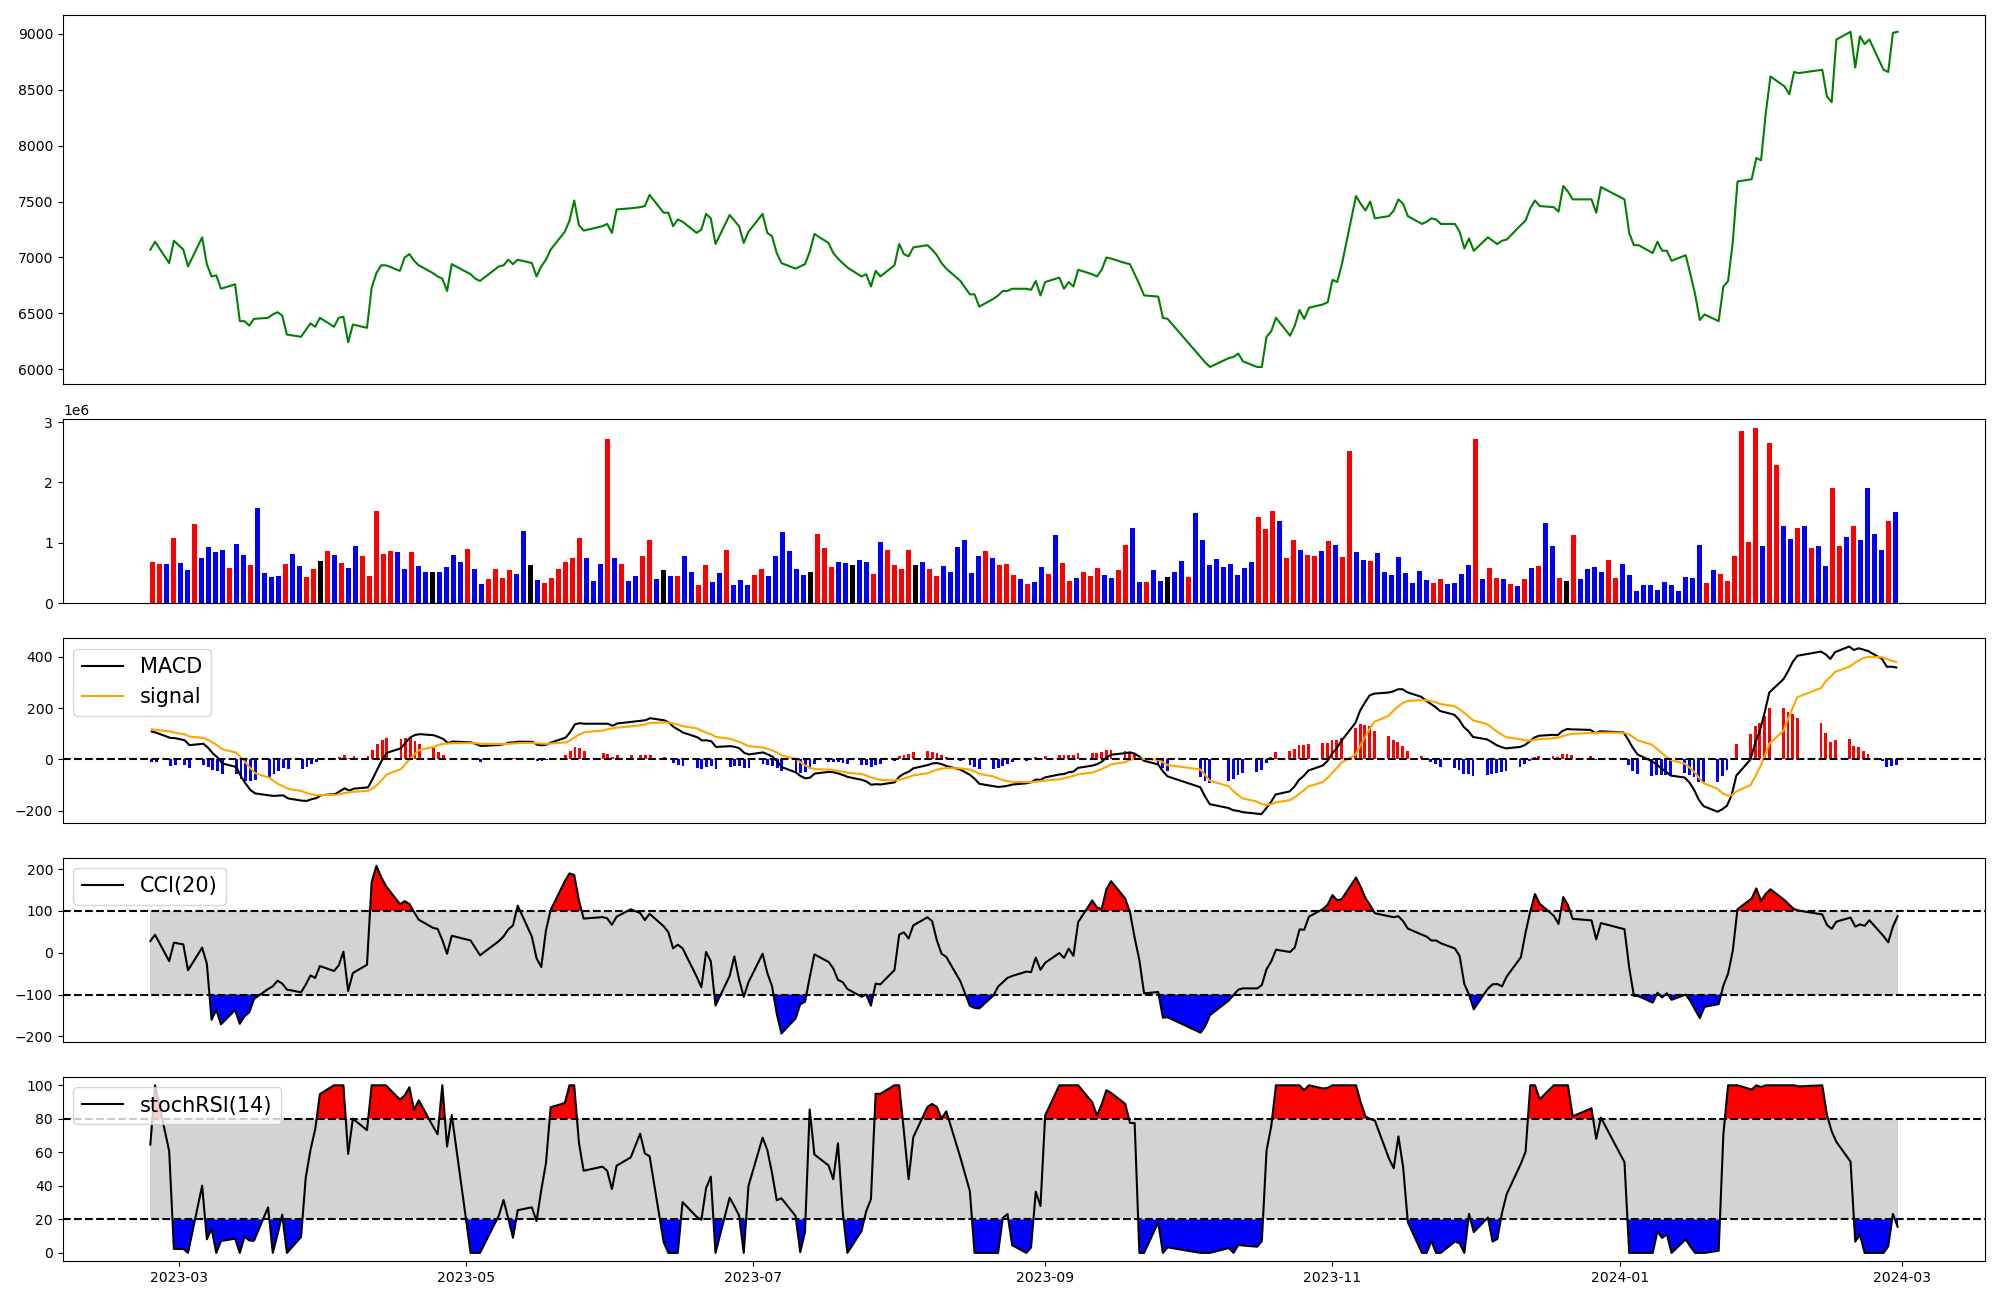Click the 6000 price axis label
2000x1300 pixels.
[x=36, y=370]
